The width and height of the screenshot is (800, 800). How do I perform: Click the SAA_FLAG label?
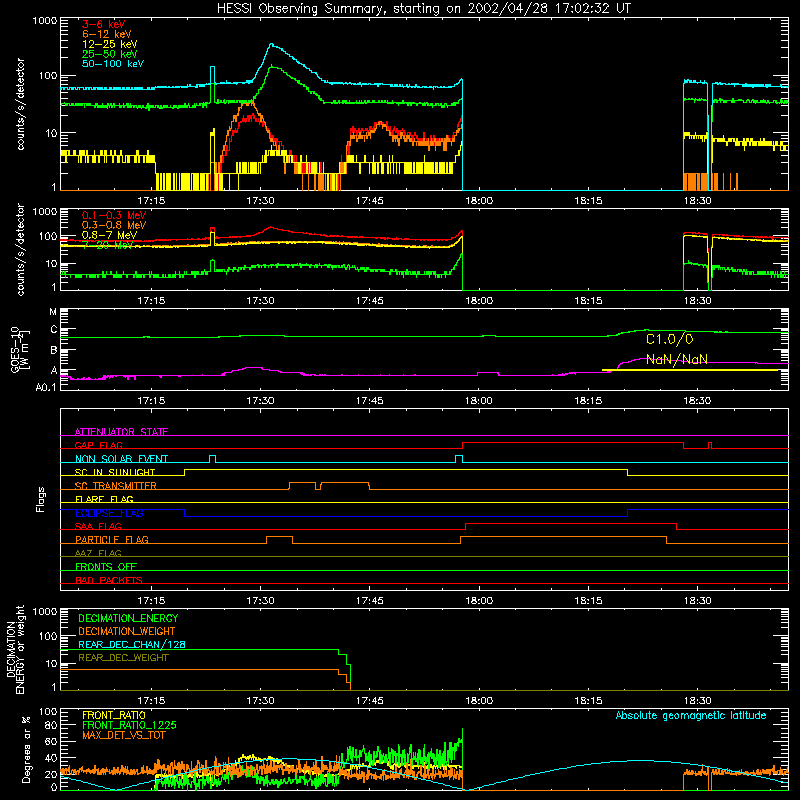tap(98, 526)
